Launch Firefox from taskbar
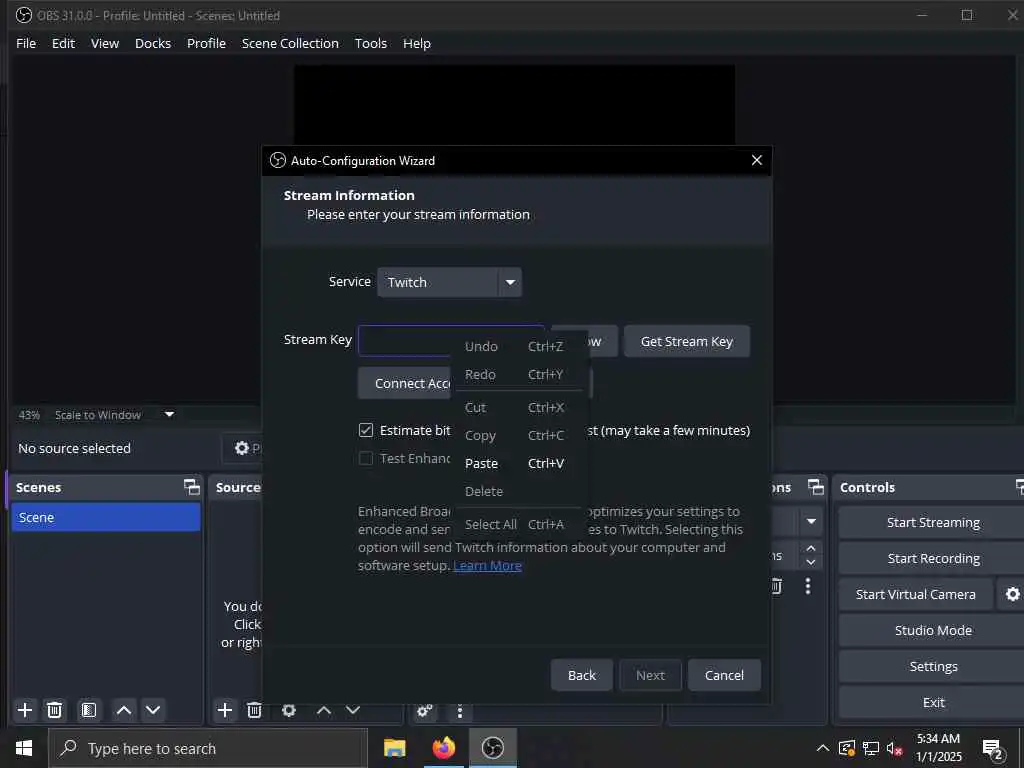The height and width of the screenshot is (768, 1024). coord(444,748)
